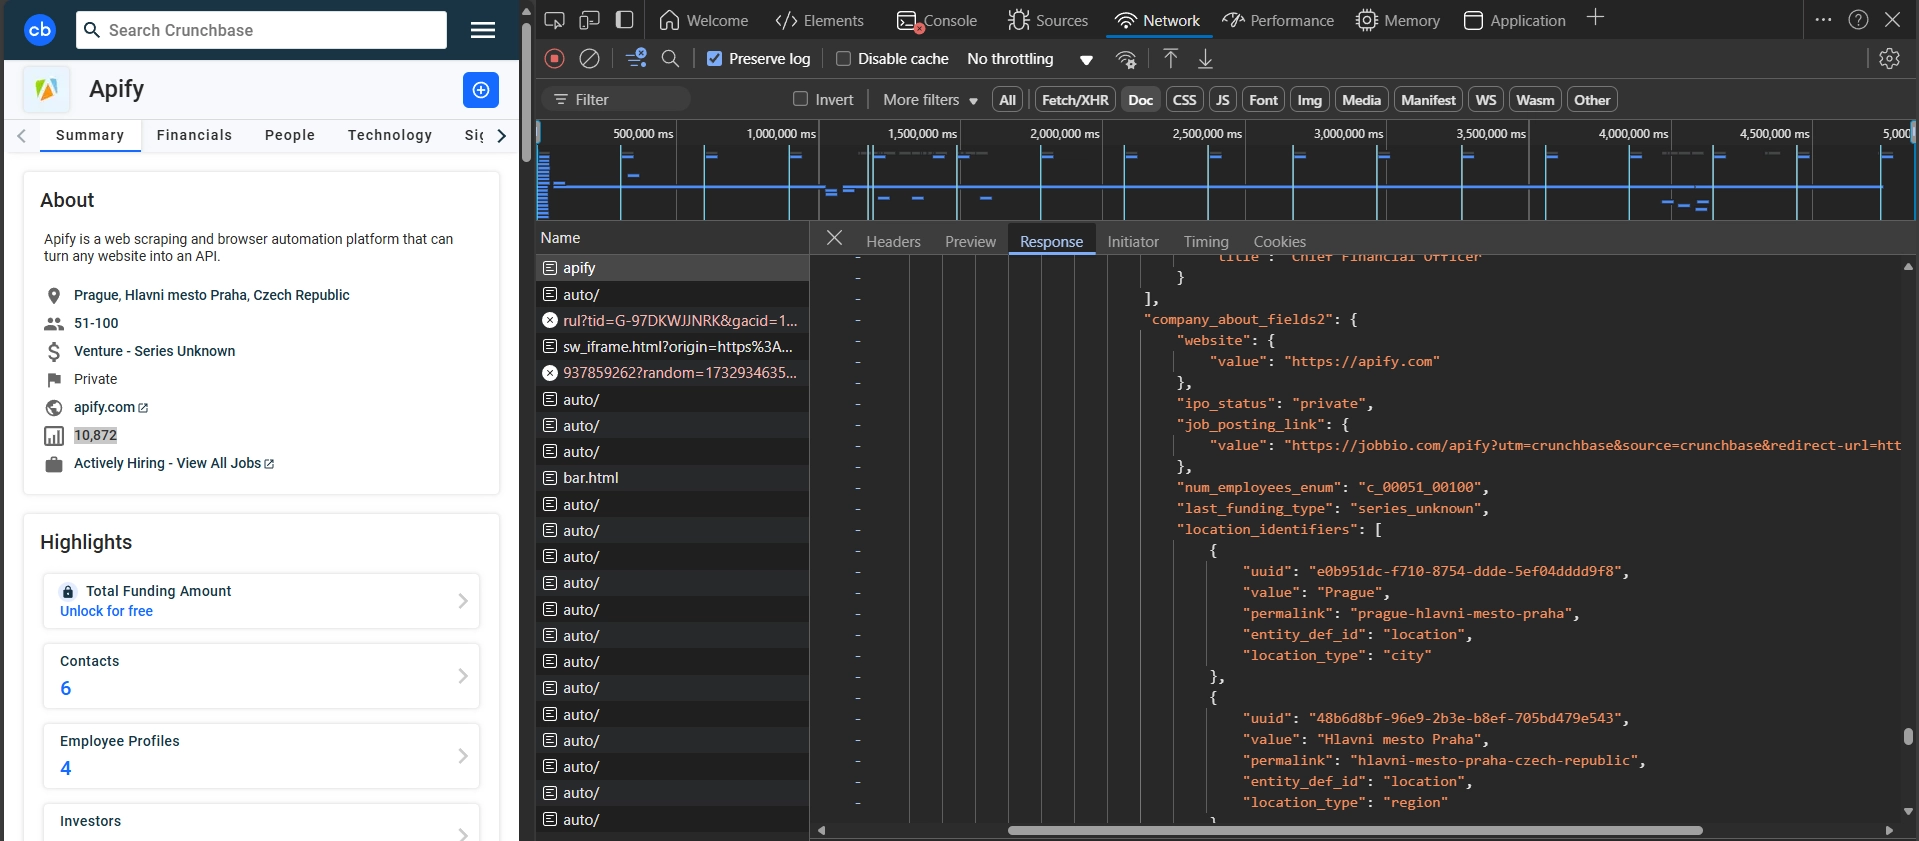1919x841 pixels.
Task: Select the Fetch/XHR filter button
Action: [x=1075, y=100]
